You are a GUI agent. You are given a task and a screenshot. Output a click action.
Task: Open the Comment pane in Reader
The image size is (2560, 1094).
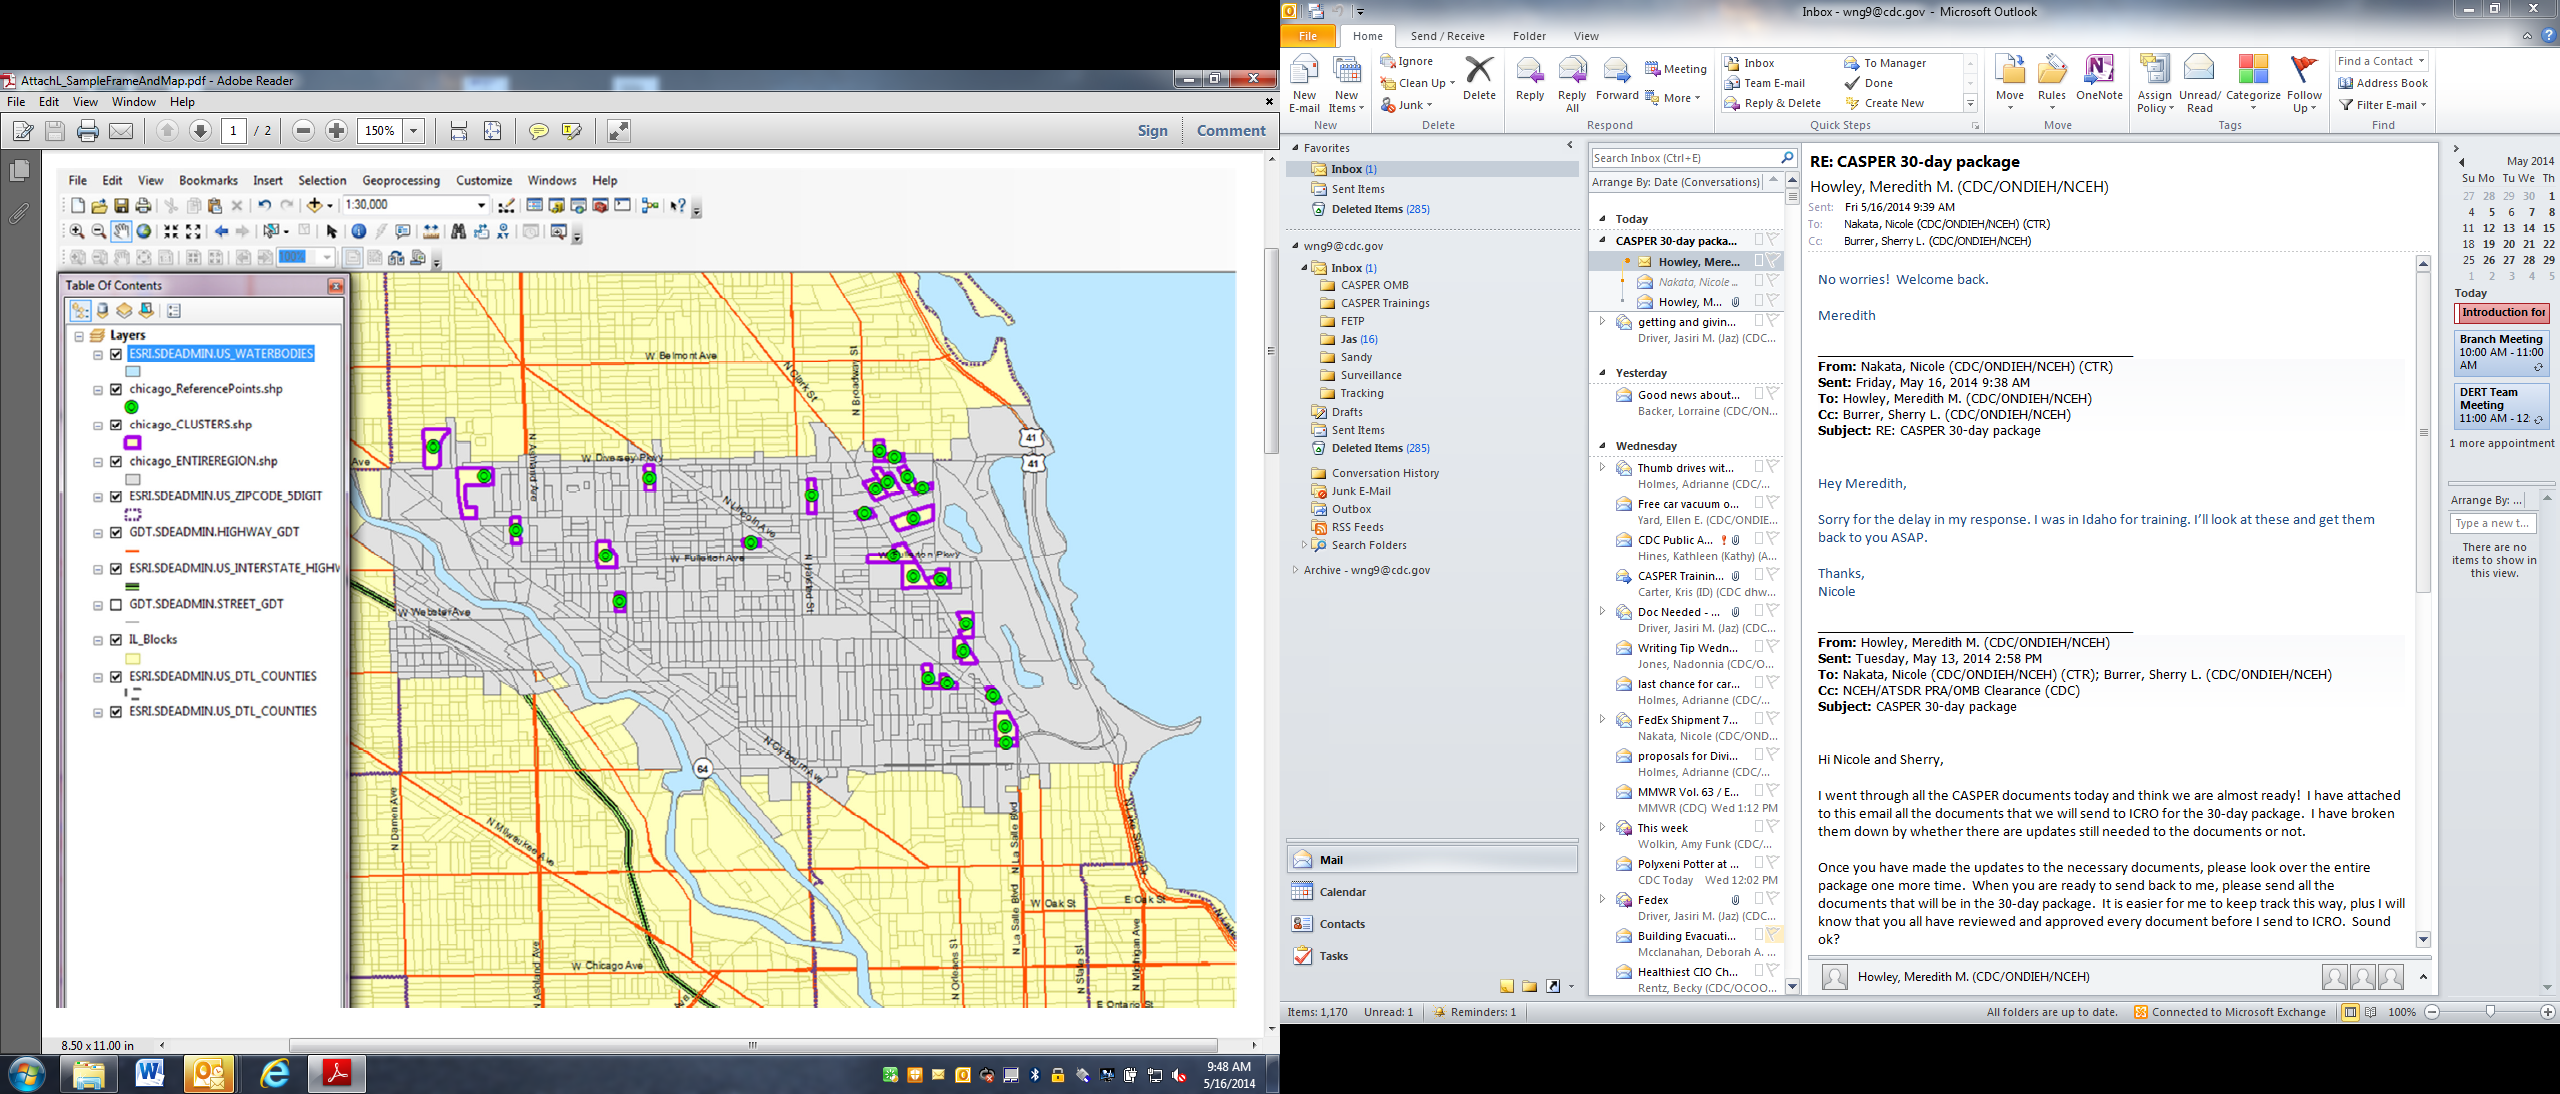pos(1231,131)
